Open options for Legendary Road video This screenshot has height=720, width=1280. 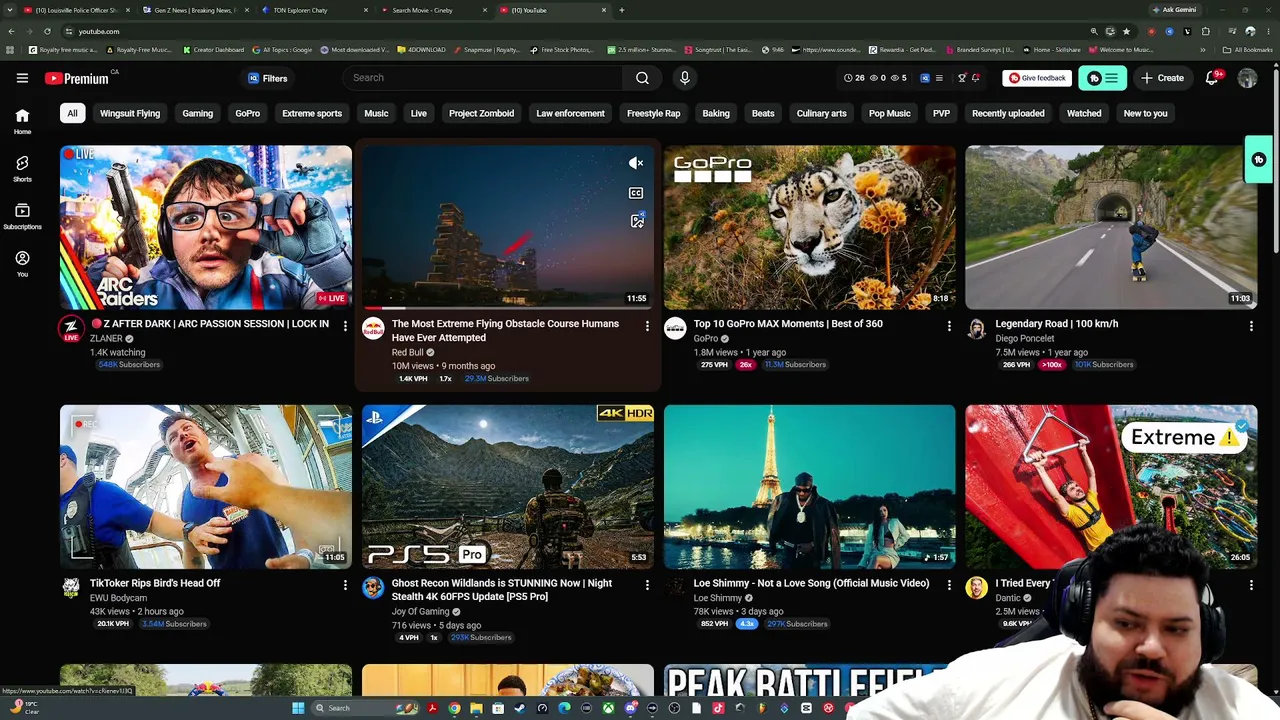[1251, 326]
